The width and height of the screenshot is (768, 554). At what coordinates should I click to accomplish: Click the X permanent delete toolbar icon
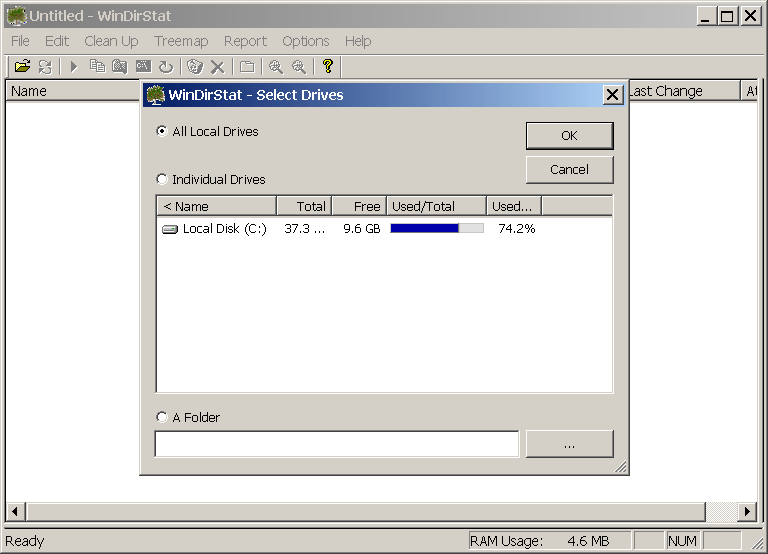point(217,66)
